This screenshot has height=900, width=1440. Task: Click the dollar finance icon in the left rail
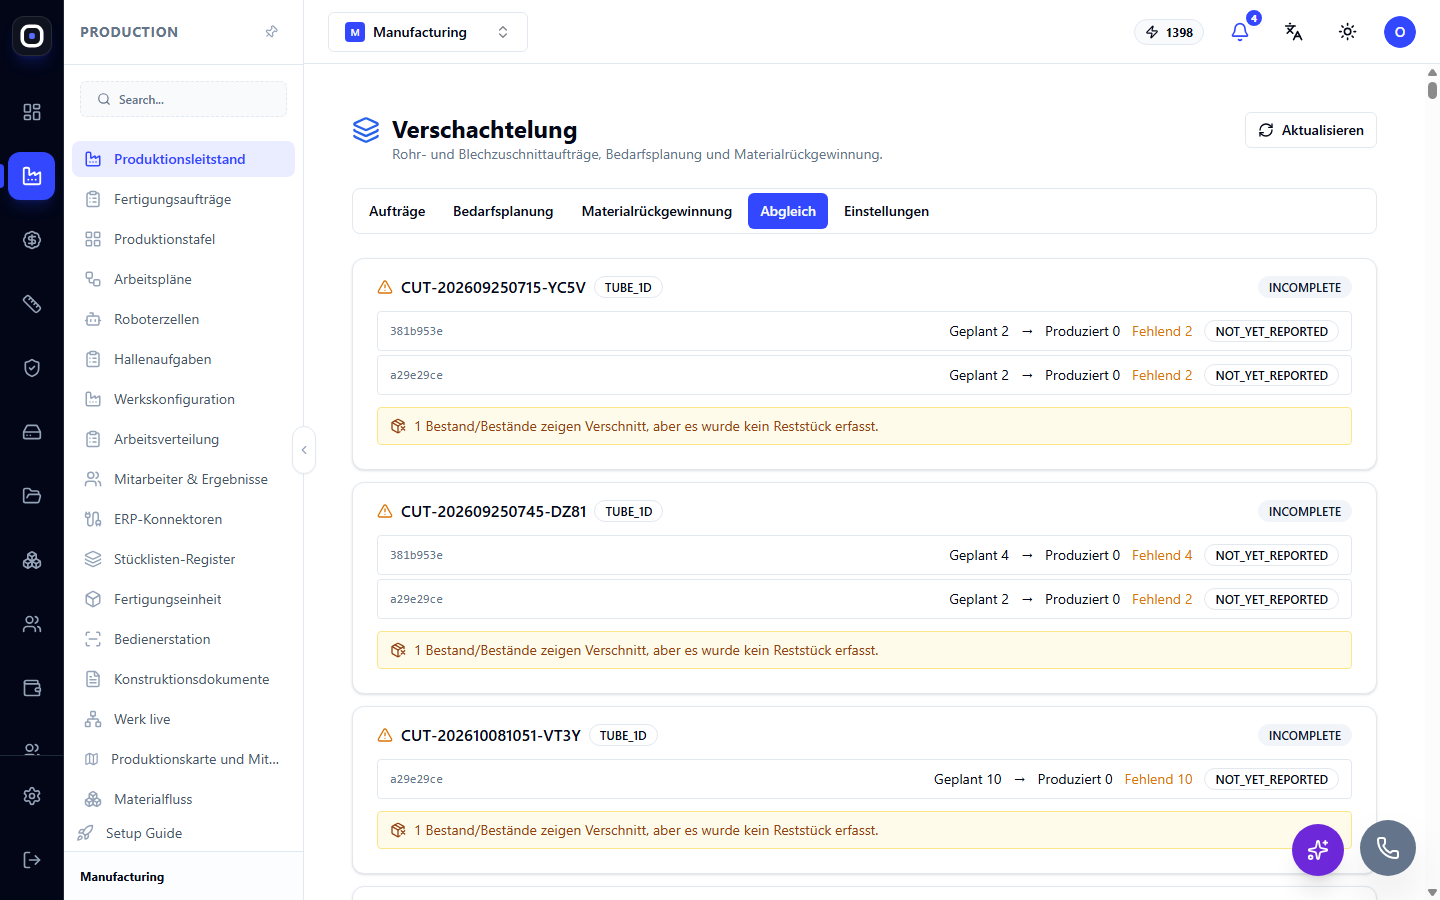[x=32, y=240]
